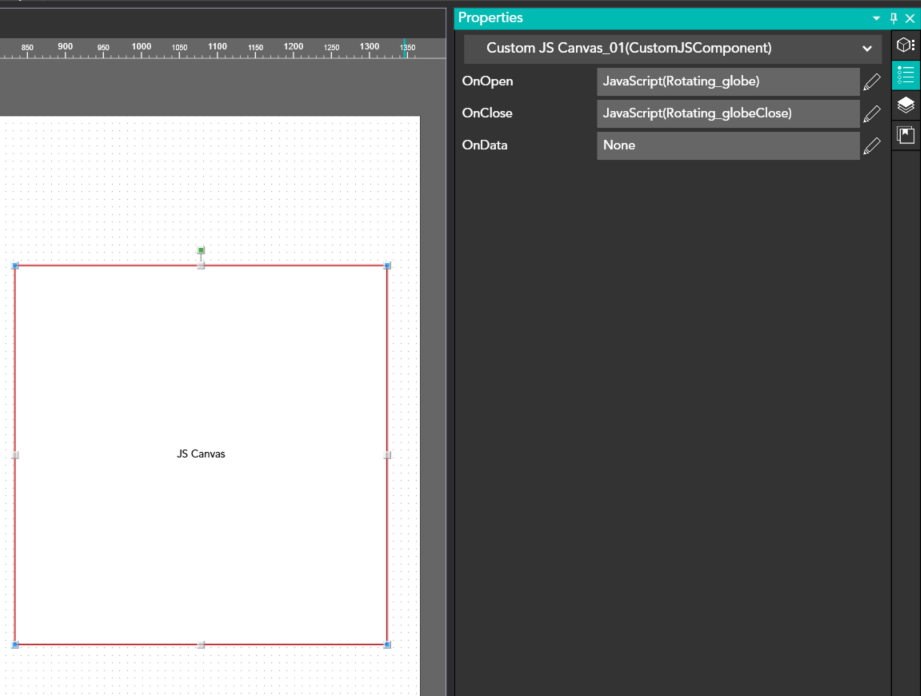Open the bookmarked pages panel icon
Screen dimensions: 921x696
pyautogui.click(x=905, y=135)
